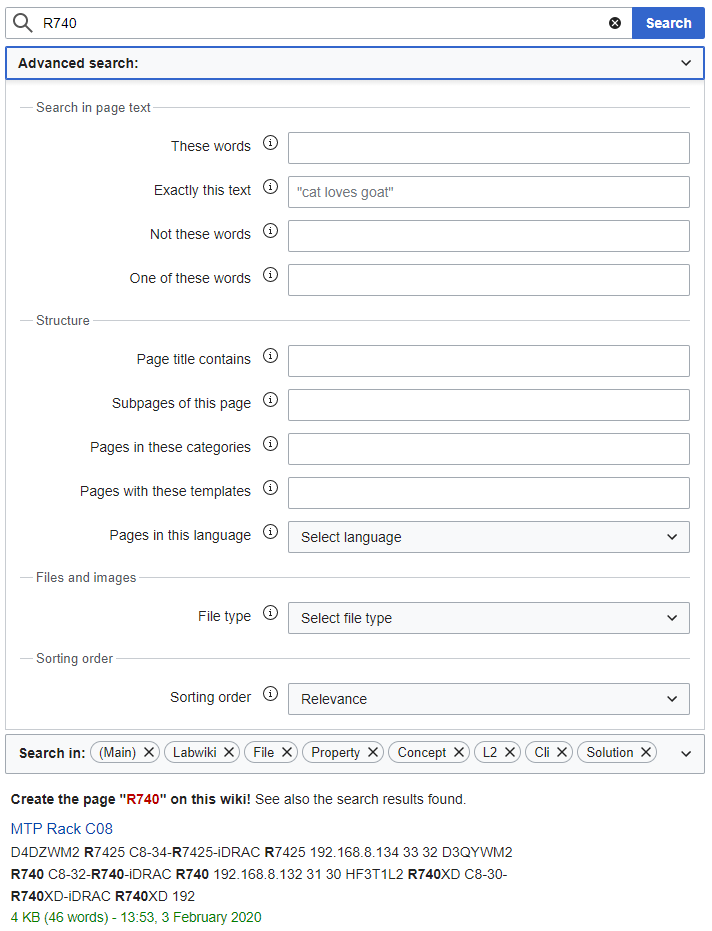The image size is (712, 931).
Task: Open the Select language dropdown
Action: [x=488, y=537]
